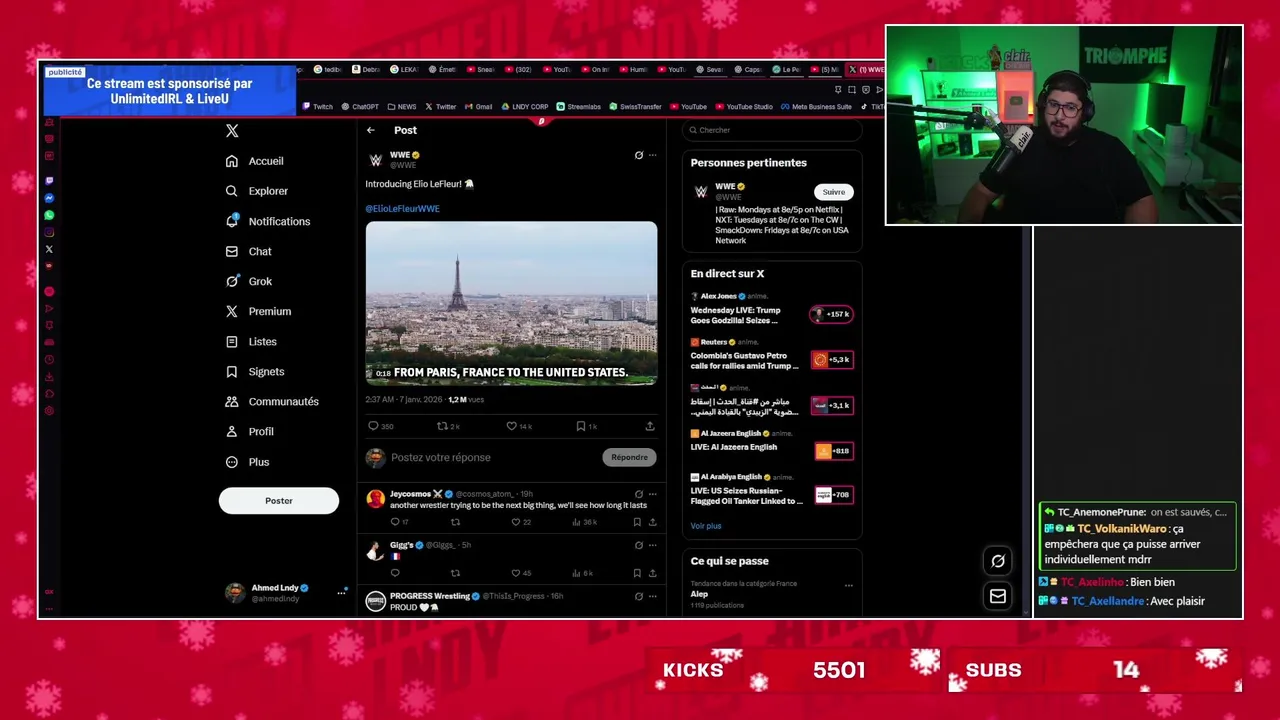Viewport: 1280px width, 720px height.
Task: Open more options on PROGRESS Wrestling reply
Action: pos(652,596)
